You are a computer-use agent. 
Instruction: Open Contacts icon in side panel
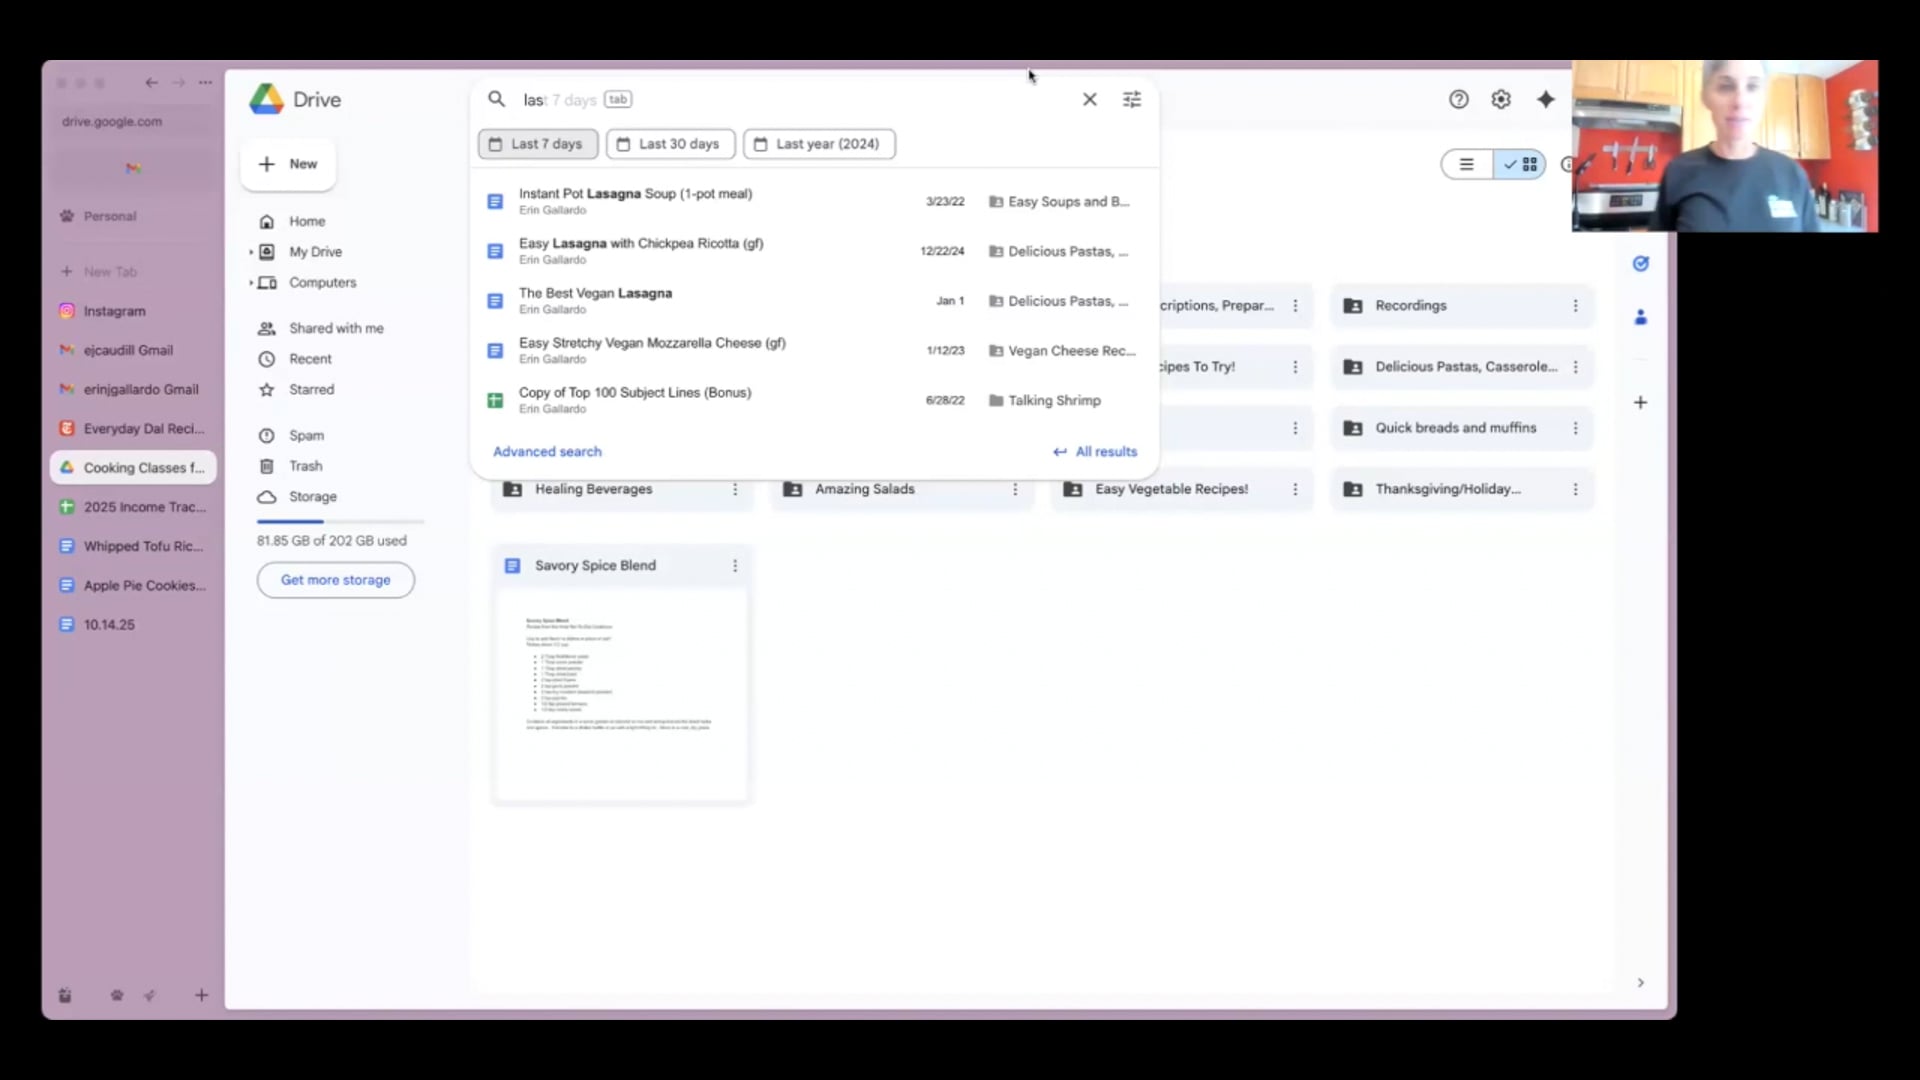pos(1641,317)
